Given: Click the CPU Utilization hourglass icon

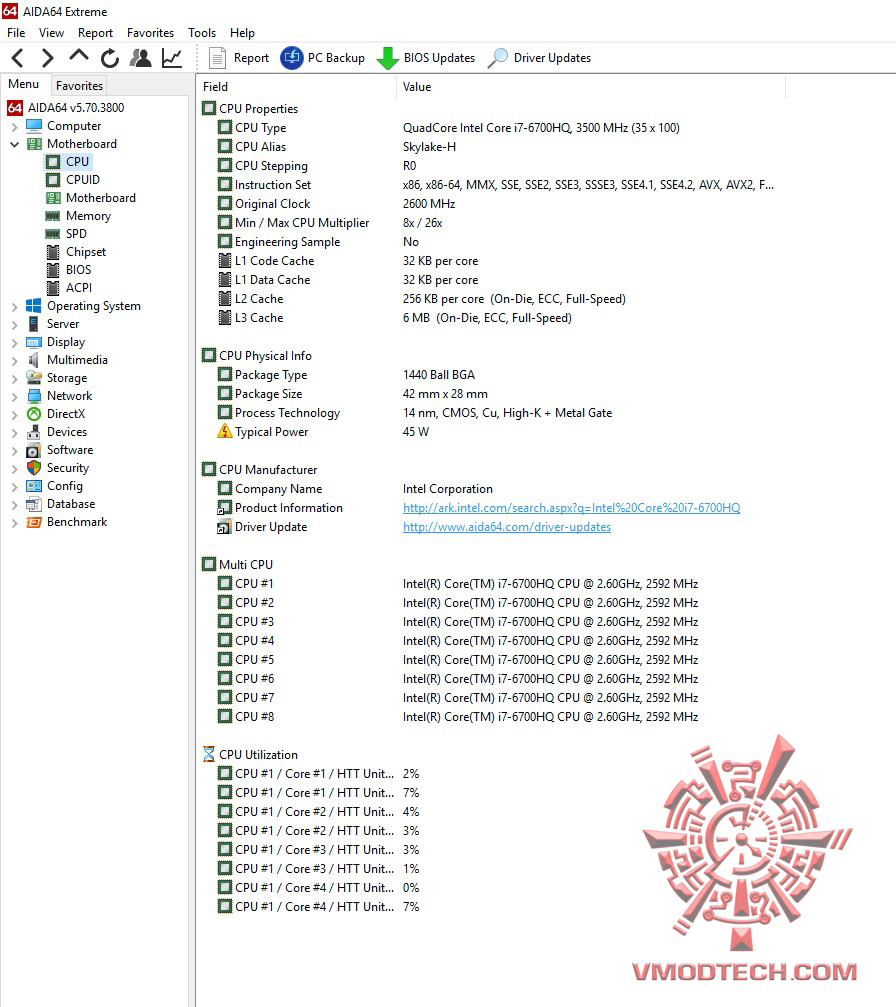Looking at the screenshot, I should (x=209, y=754).
